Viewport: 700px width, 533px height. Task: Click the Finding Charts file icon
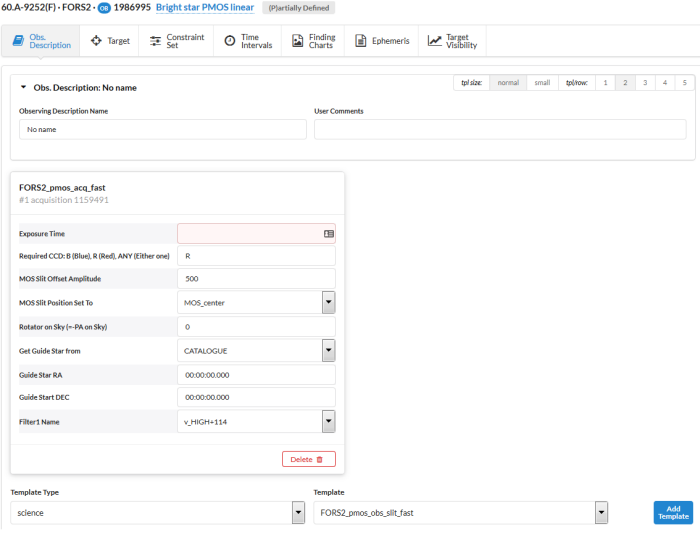(298, 41)
